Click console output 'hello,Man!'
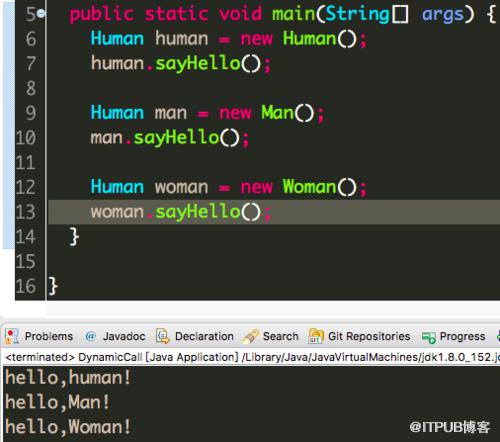500x442 pixels. tap(57, 402)
